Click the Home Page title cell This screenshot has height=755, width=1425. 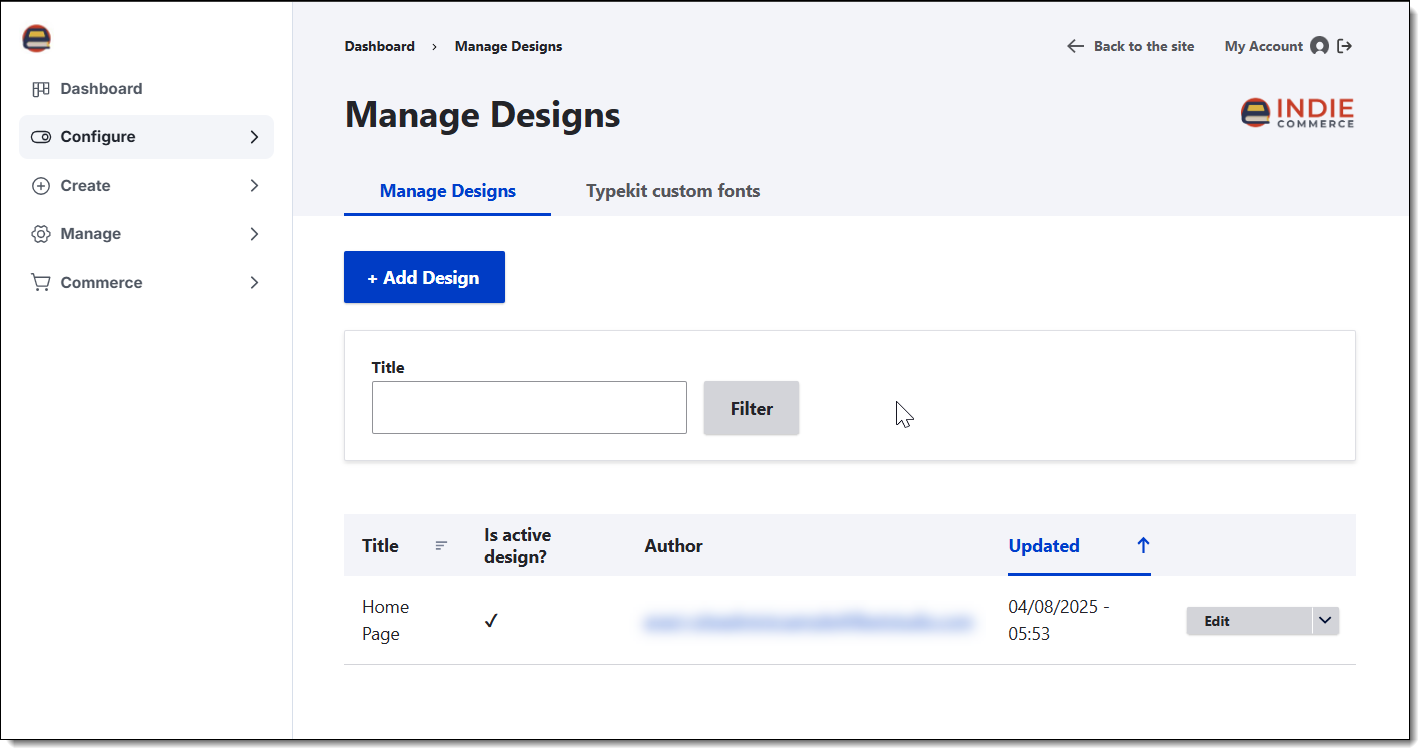tap(386, 620)
